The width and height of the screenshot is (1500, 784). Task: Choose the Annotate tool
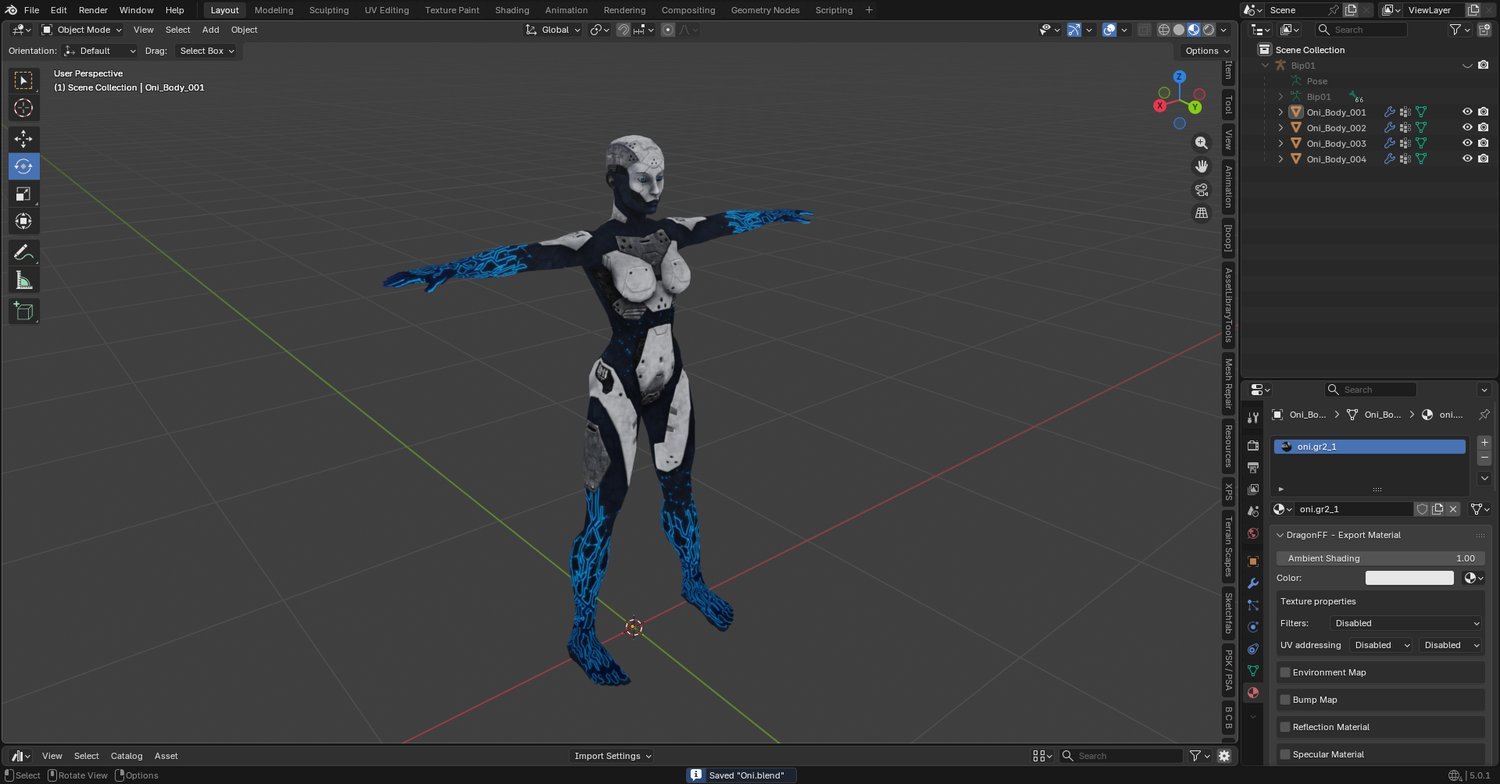[x=23, y=253]
